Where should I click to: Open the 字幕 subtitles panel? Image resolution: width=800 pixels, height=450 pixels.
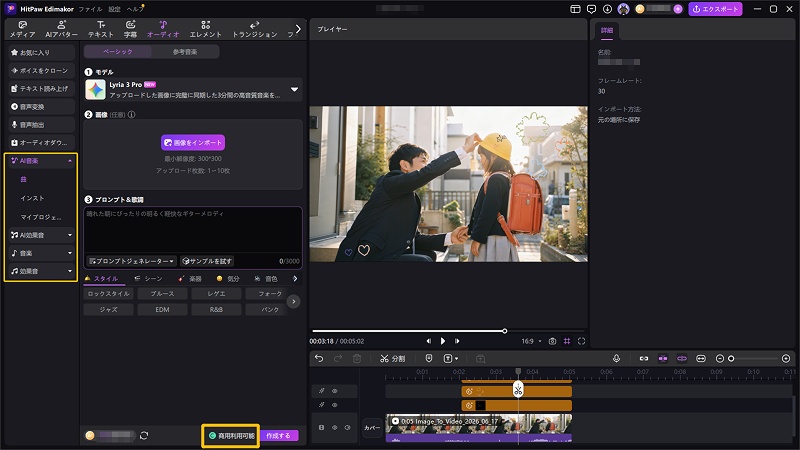(131, 29)
